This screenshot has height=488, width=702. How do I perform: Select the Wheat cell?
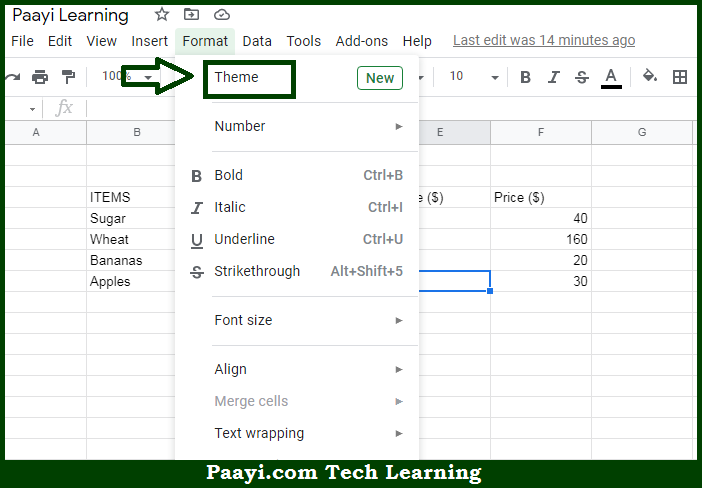(131, 239)
